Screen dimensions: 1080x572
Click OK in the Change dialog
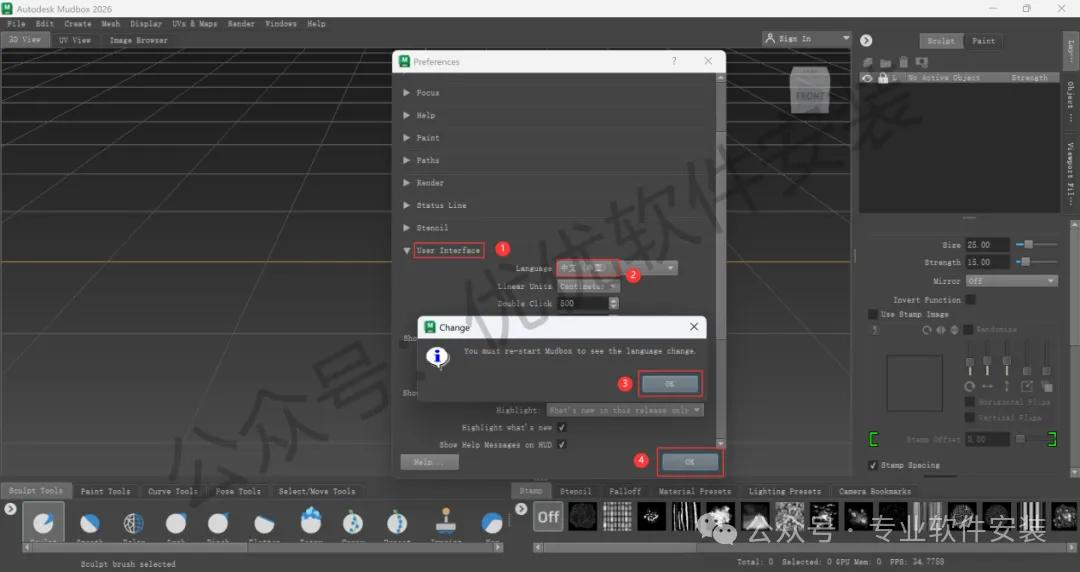(669, 384)
